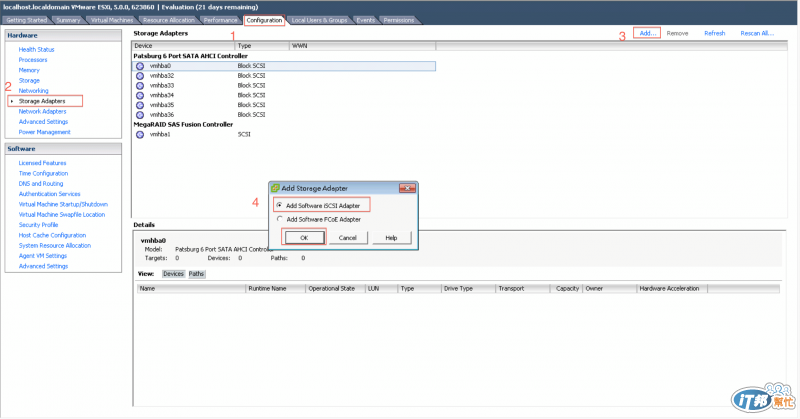The height and width of the screenshot is (419, 800).
Task: Sort adapters by WWN column header
Action: (x=362, y=46)
